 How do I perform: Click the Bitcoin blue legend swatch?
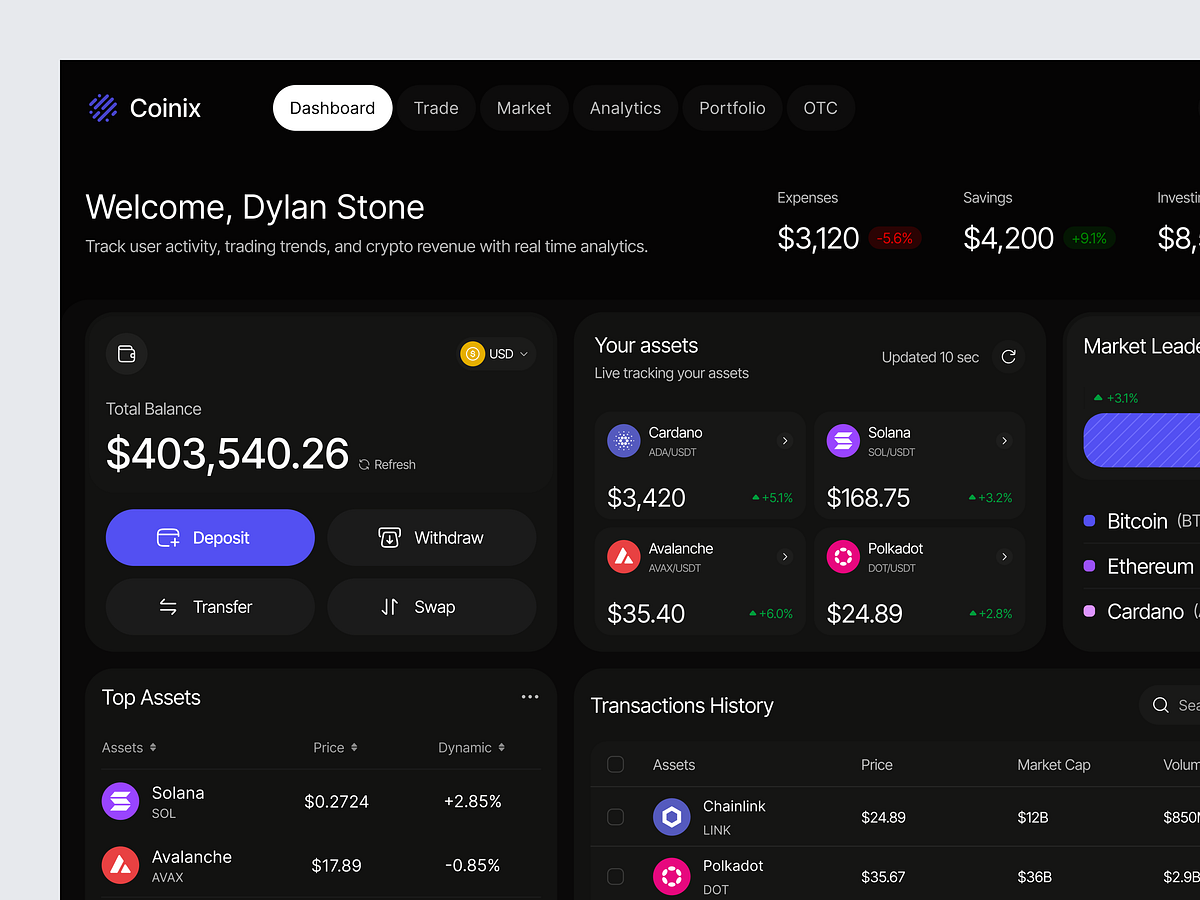1090,521
